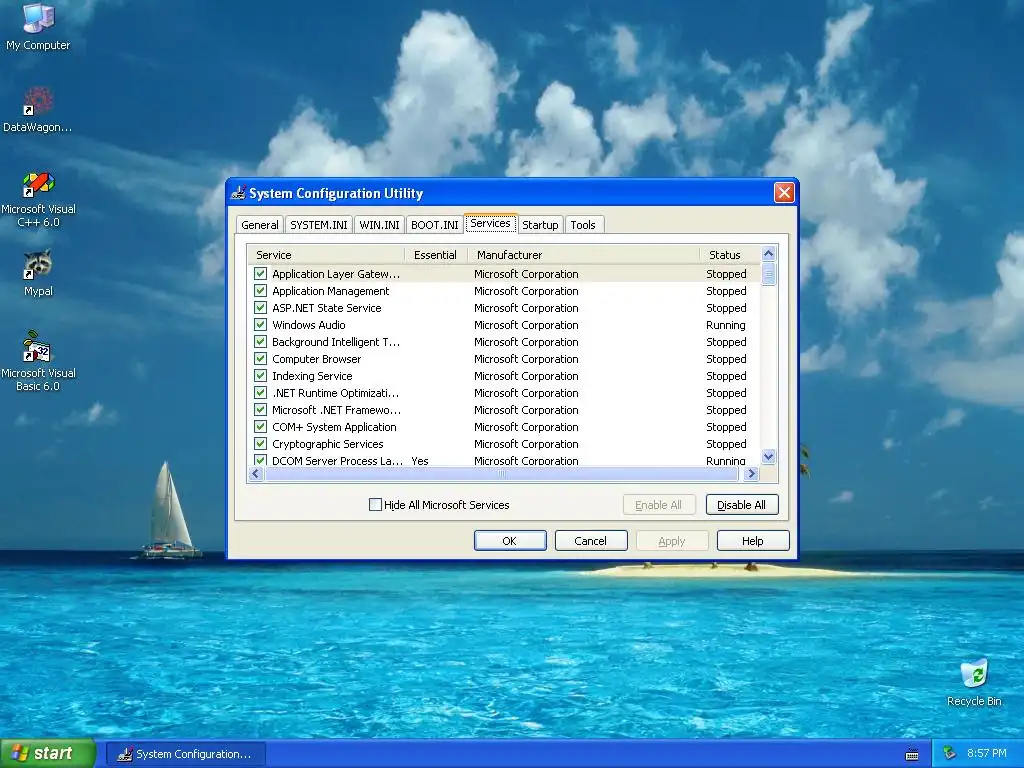Select the Indexing Service row name

coord(312,376)
